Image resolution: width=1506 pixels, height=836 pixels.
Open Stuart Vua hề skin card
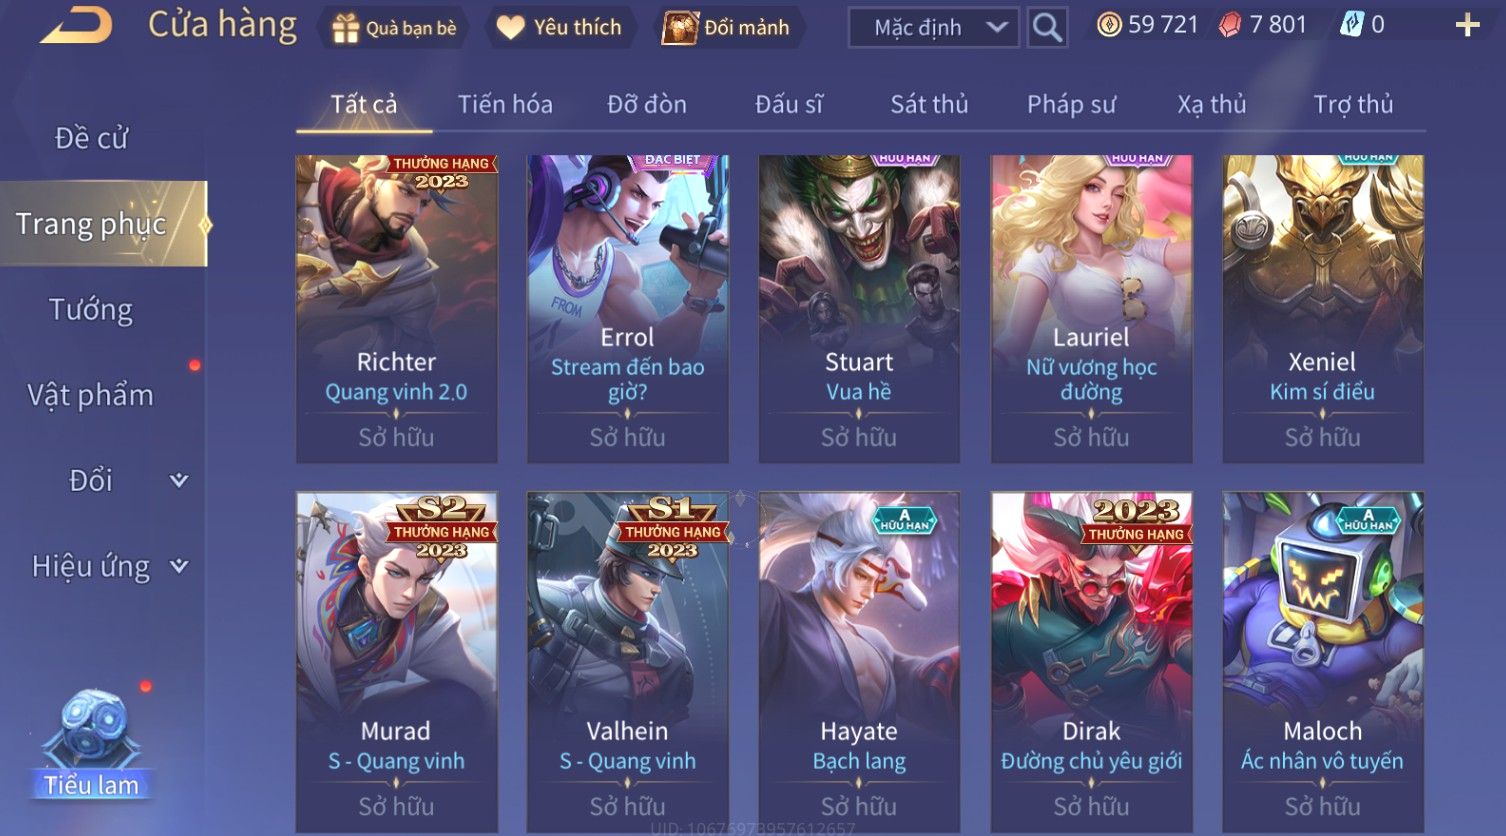click(x=859, y=309)
